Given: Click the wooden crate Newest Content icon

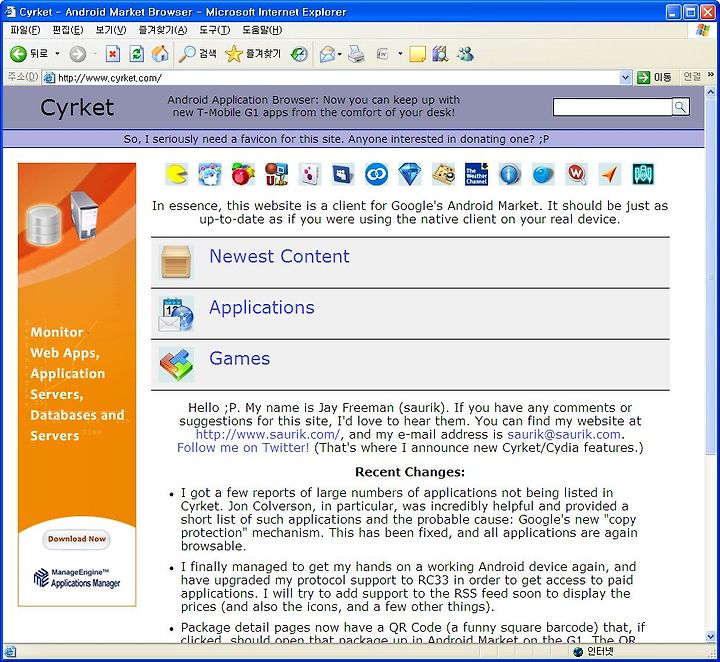Looking at the screenshot, I should click(x=176, y=262).
